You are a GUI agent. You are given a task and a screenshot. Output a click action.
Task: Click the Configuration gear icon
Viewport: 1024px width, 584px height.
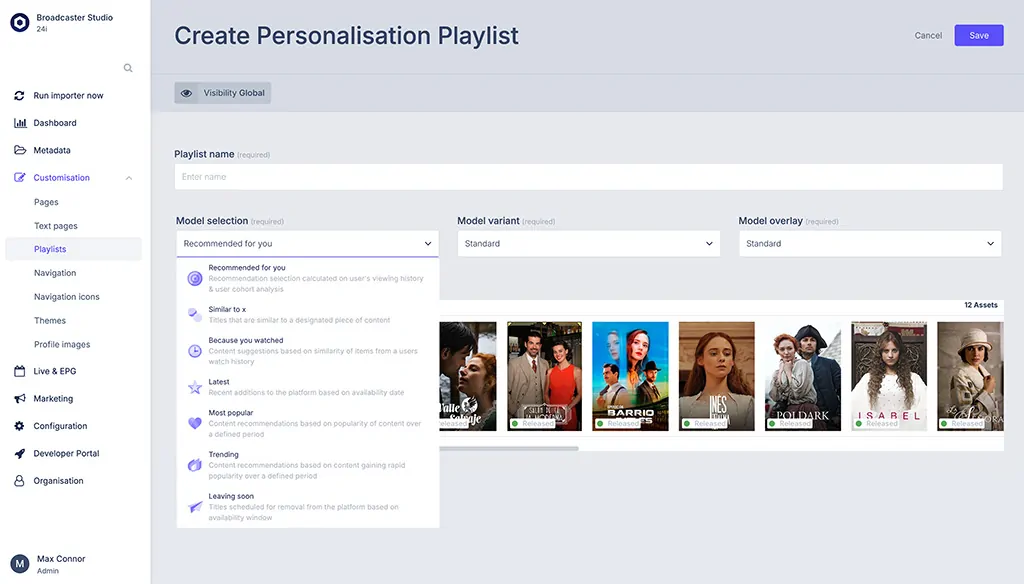pos(20,426)
